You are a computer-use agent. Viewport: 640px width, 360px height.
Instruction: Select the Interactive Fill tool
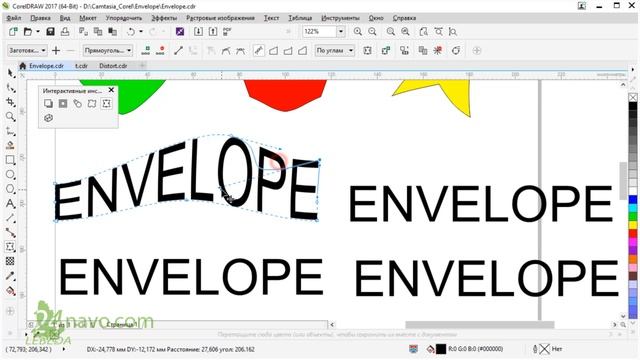pyautogui.click(x=10, y=291)
